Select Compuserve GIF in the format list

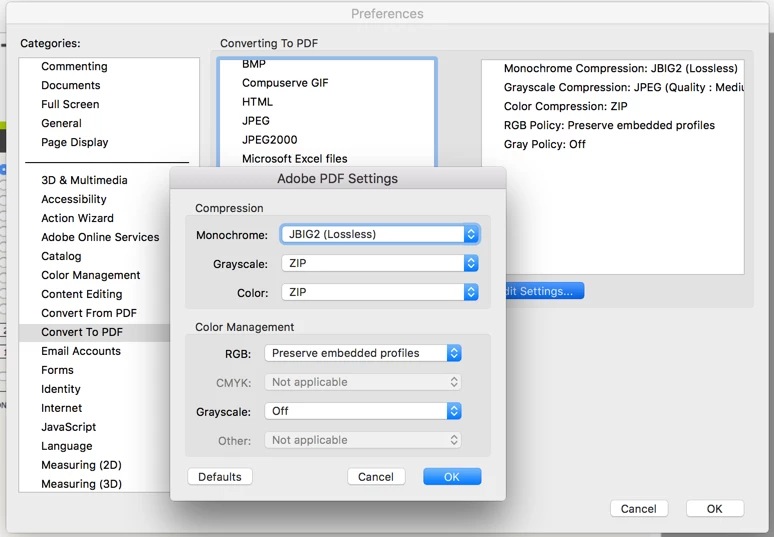[x=285, y=83]
